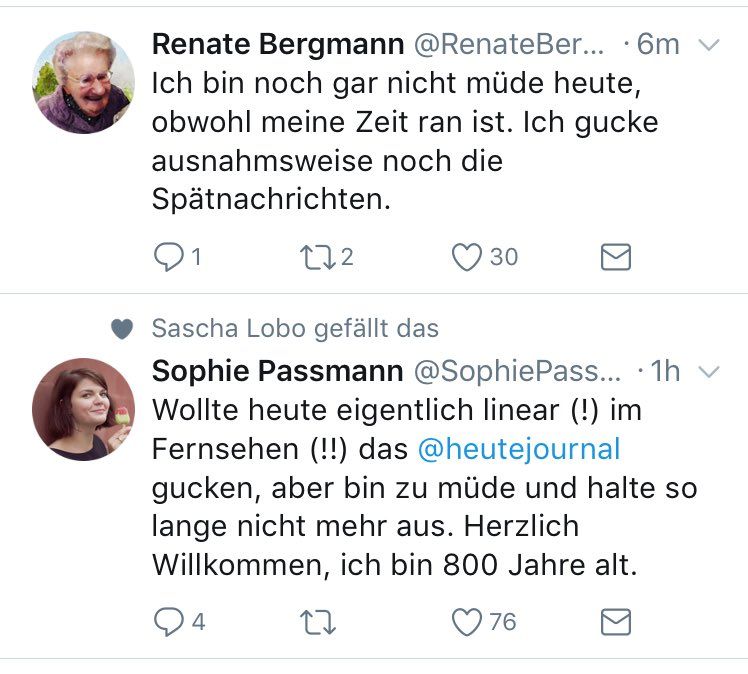Open the @heutejournal mention link
This screenshot has width=748, height=674.
pyautogui.click(x=518, y=449)
